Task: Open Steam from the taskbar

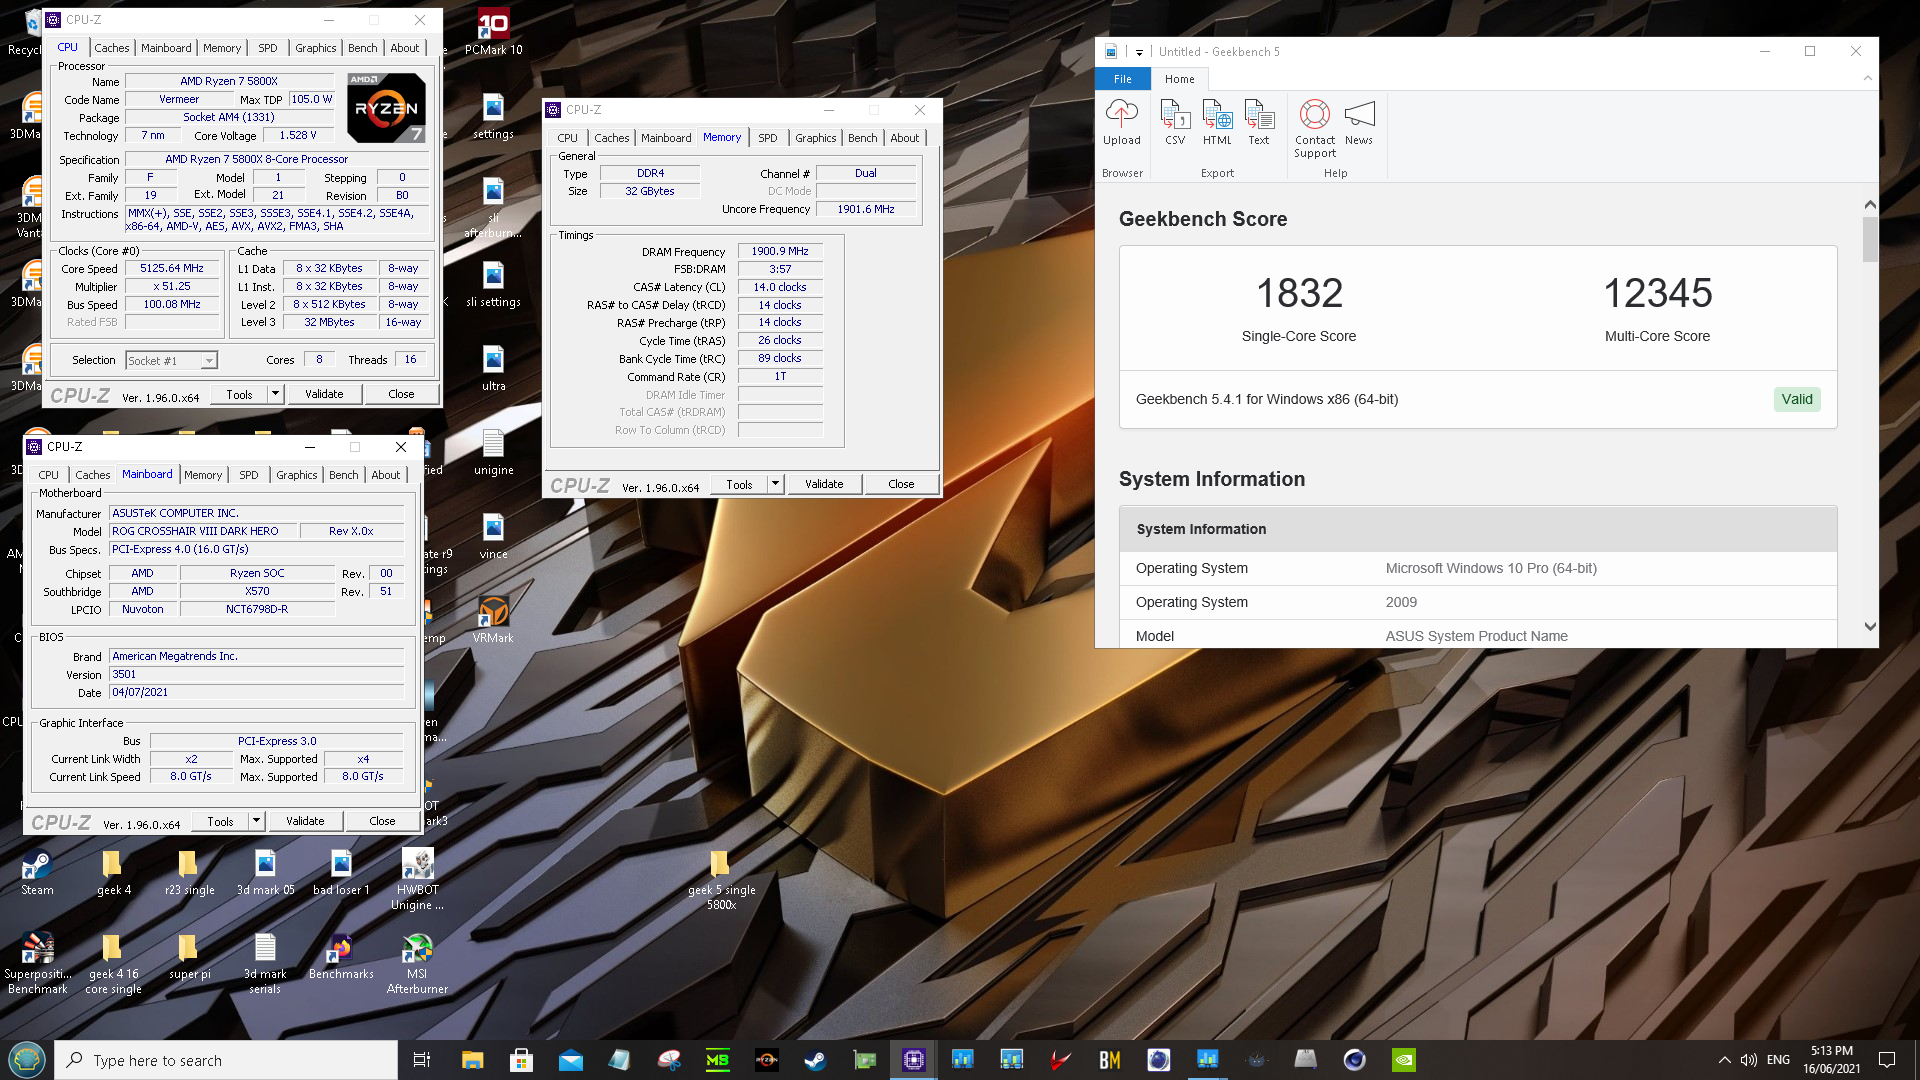Action: (815, 1060)
